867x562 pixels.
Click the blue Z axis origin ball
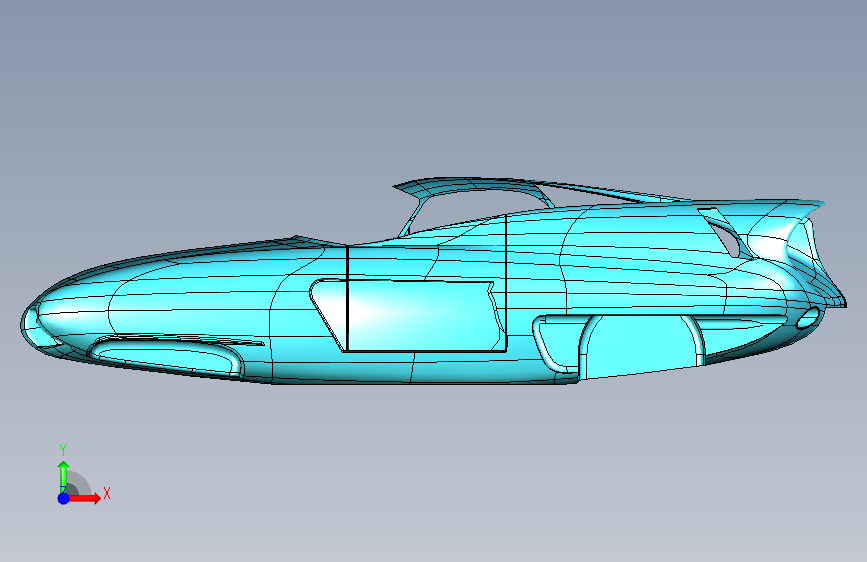[x=64, y=498]
